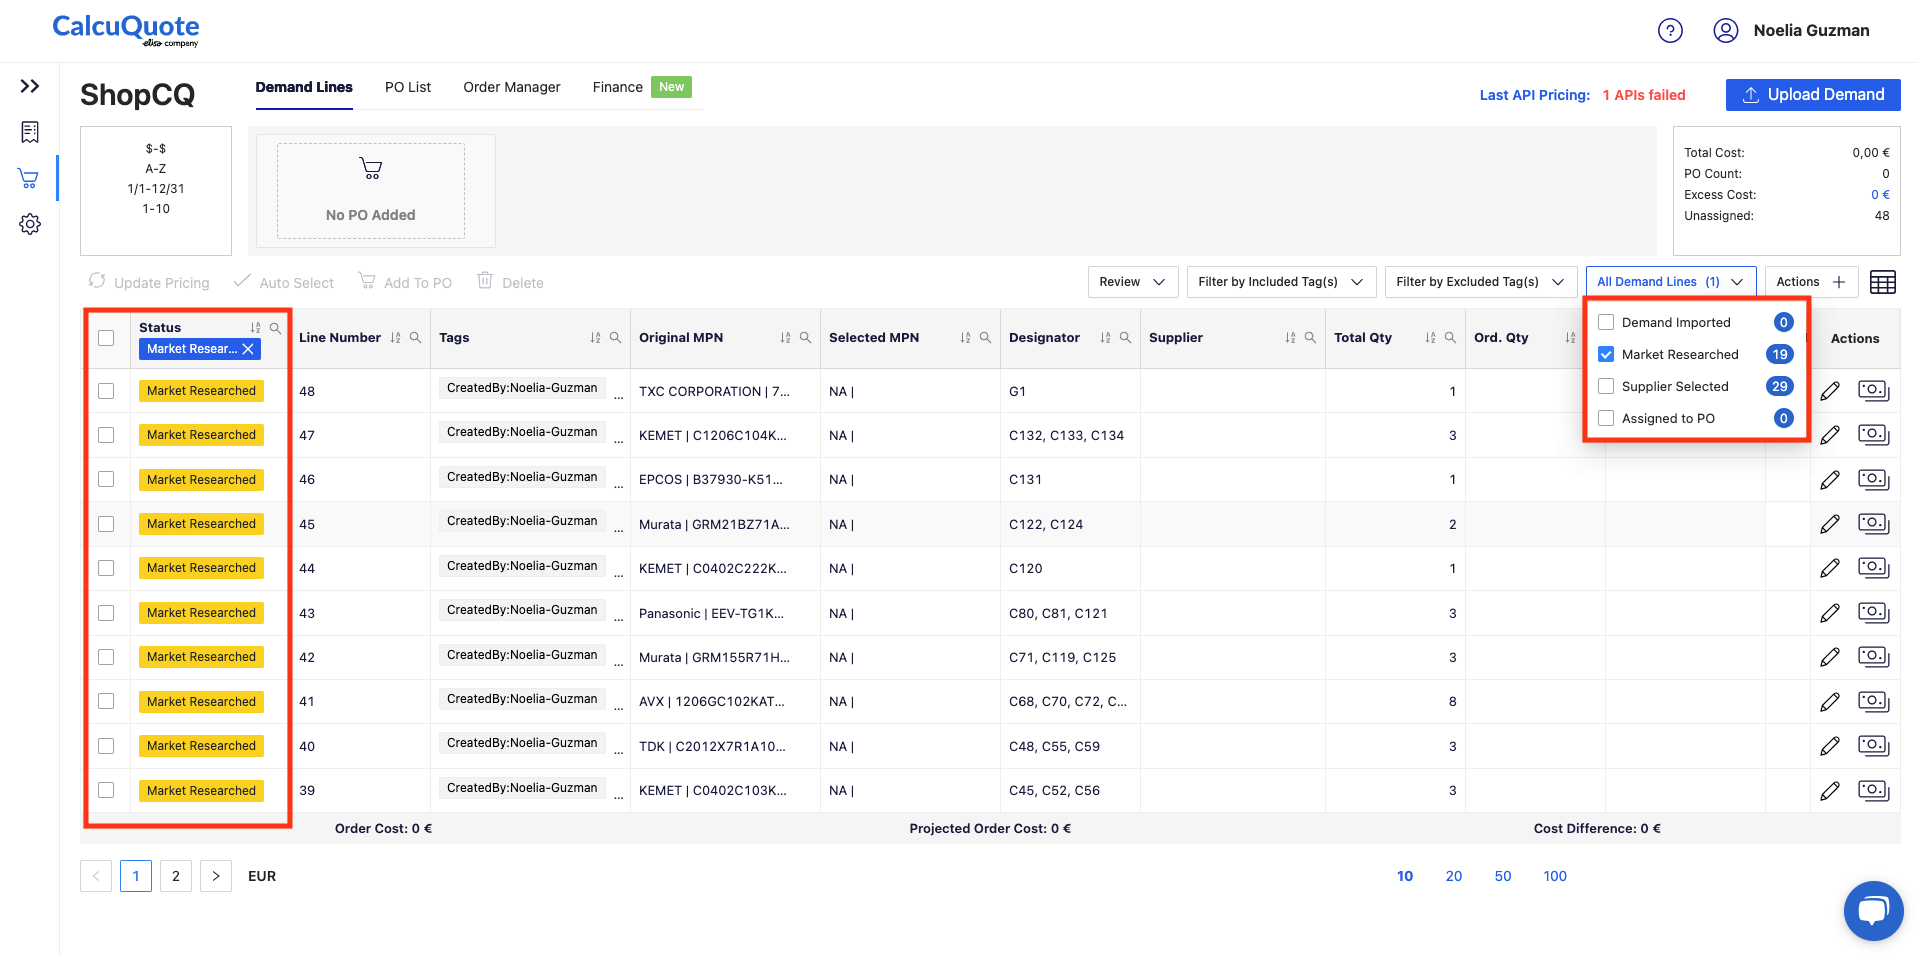Click the Delete toolbar button

coord(510,283)
